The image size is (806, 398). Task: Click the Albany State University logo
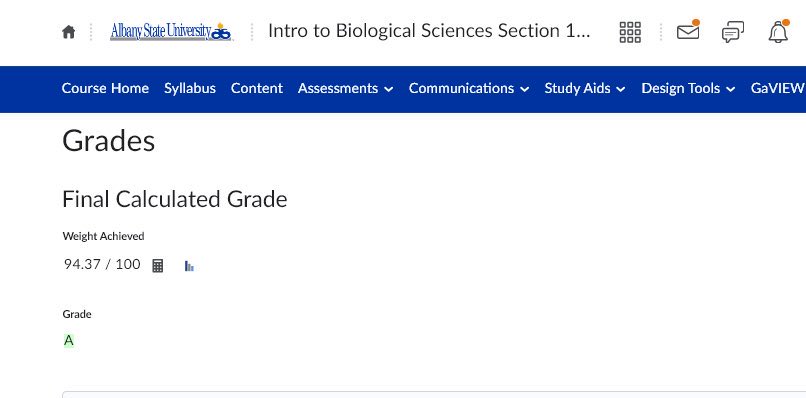pos(171,32)
